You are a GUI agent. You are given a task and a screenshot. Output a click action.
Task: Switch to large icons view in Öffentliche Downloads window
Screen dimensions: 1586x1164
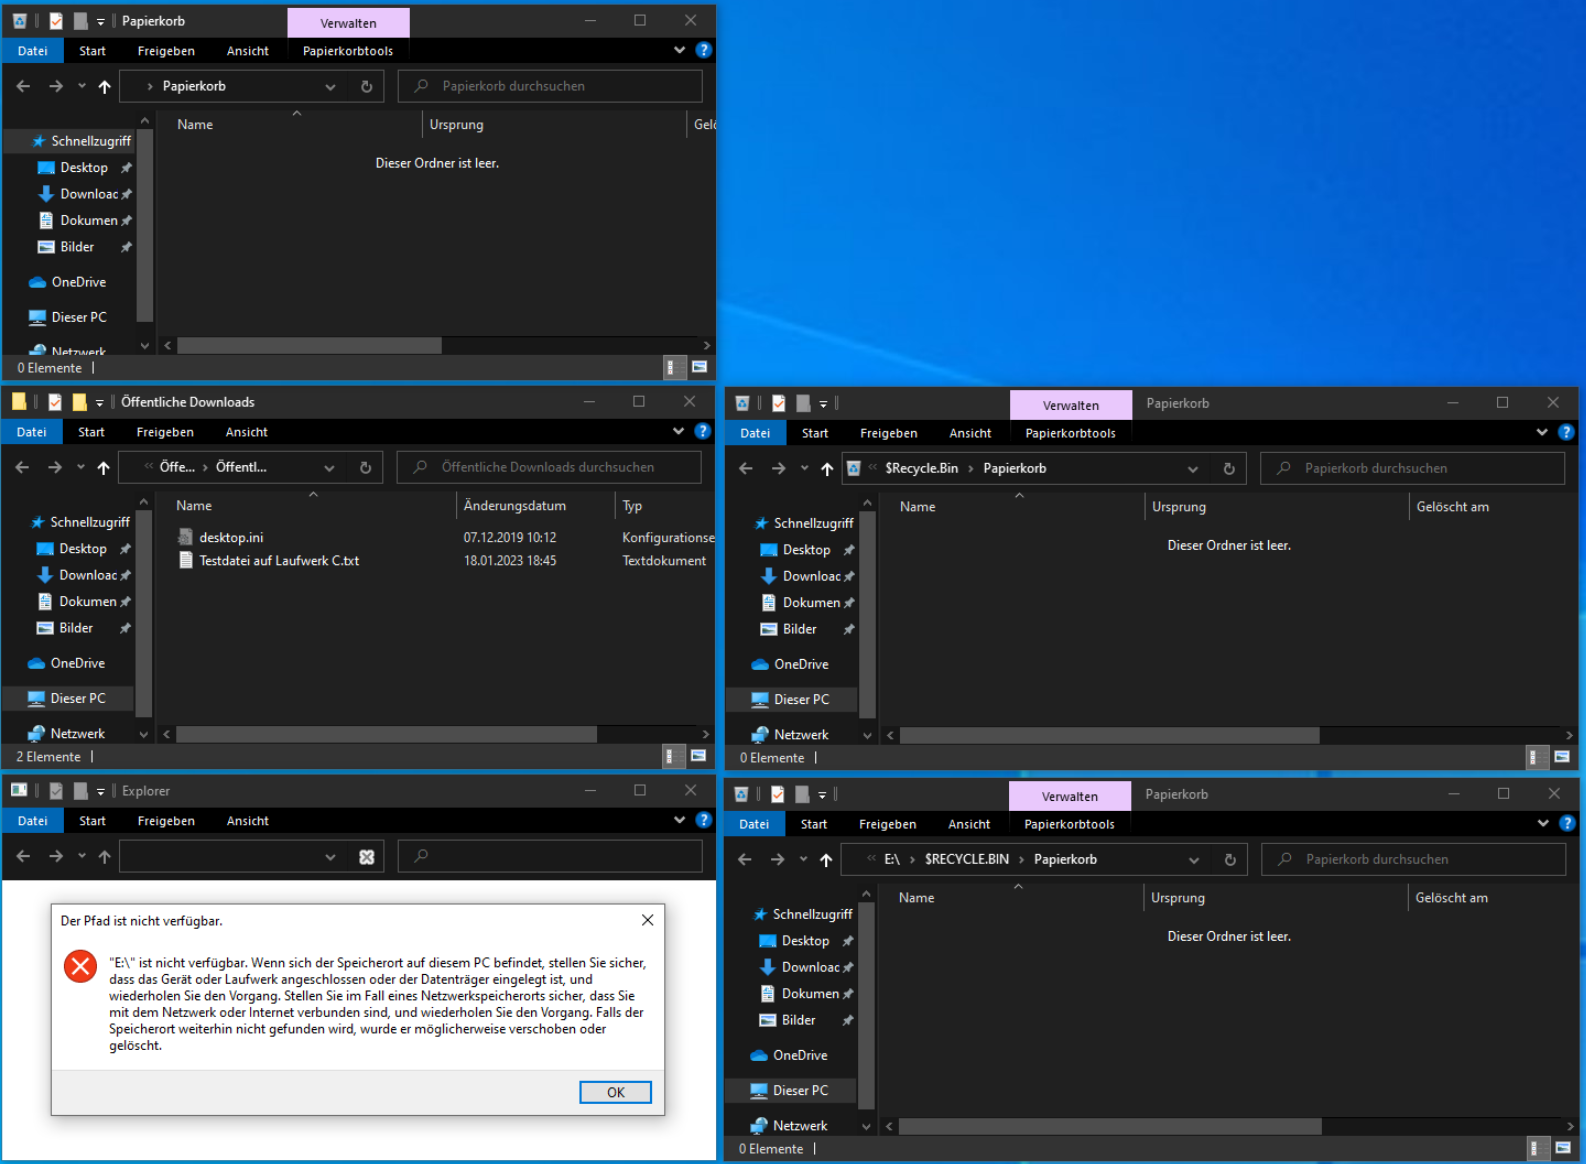click(x=698, y=756)
